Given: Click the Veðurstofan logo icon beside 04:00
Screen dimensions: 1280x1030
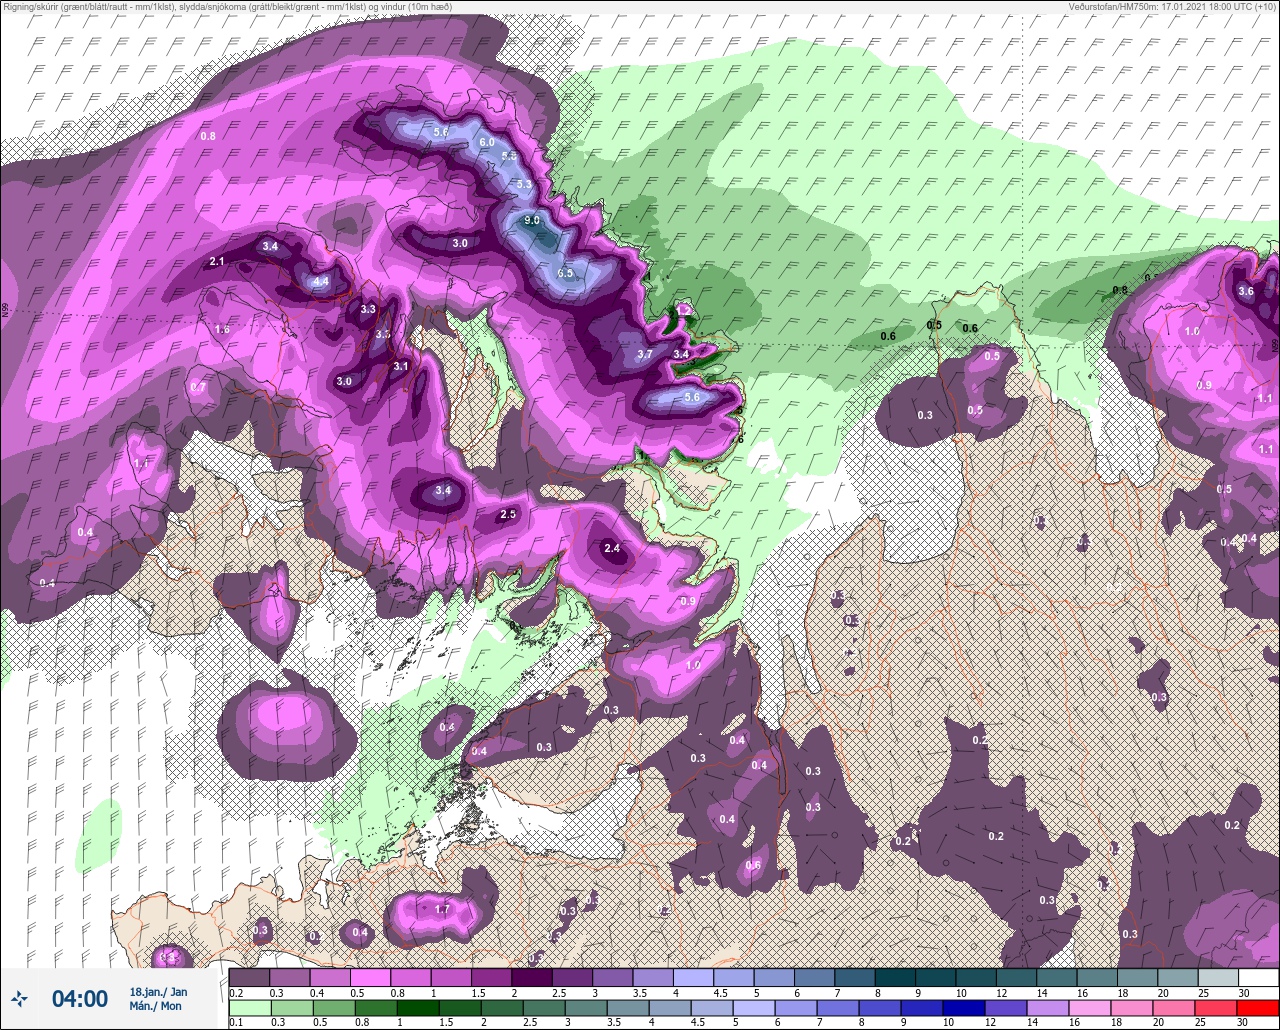Looking at the screenshot, I should 19,998.
